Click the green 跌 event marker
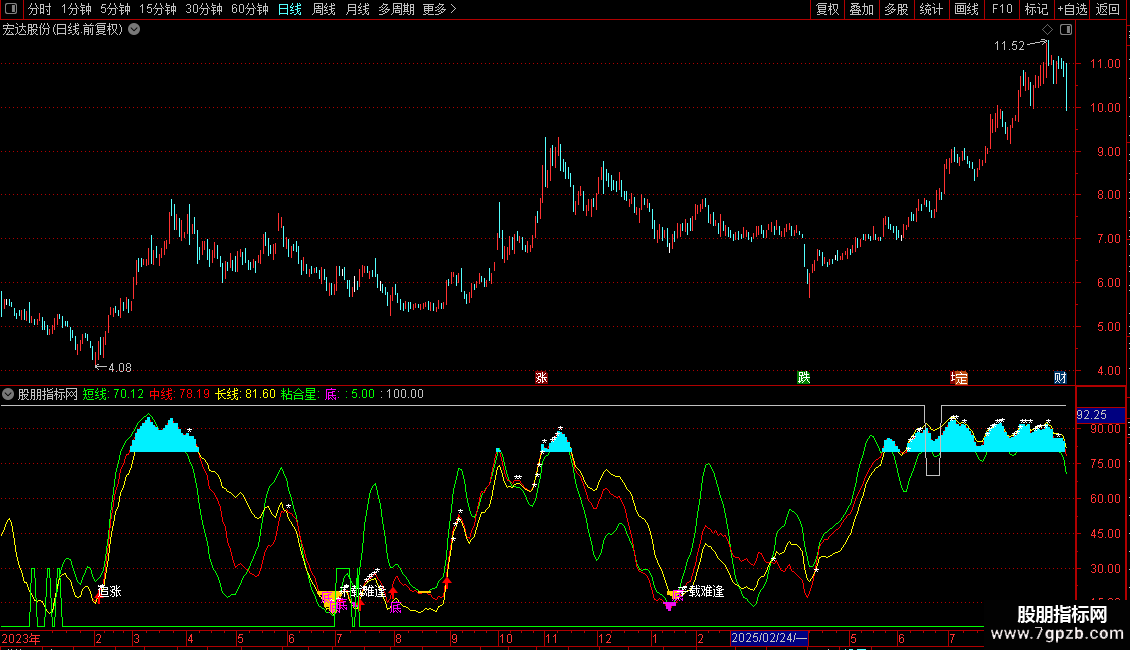Screen dimensions: 1130x650 tap(803, 377)
